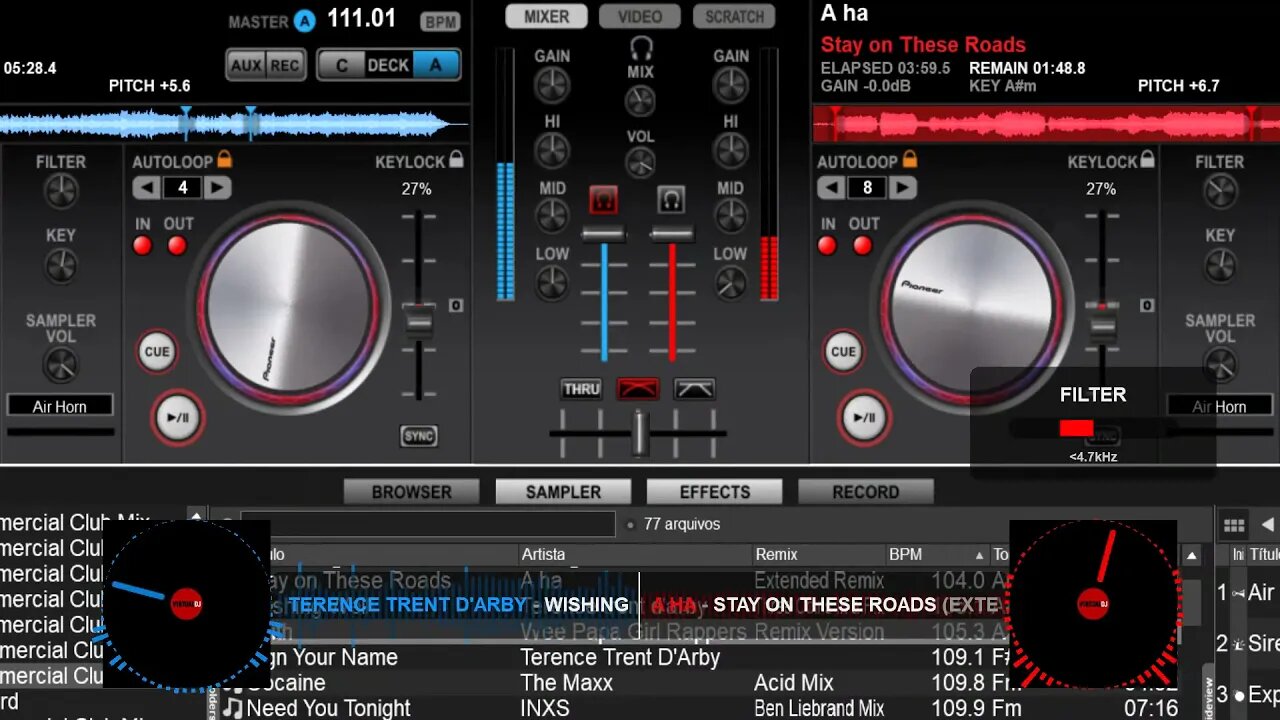Click the left deck FILTER knob

coord(61,191)
